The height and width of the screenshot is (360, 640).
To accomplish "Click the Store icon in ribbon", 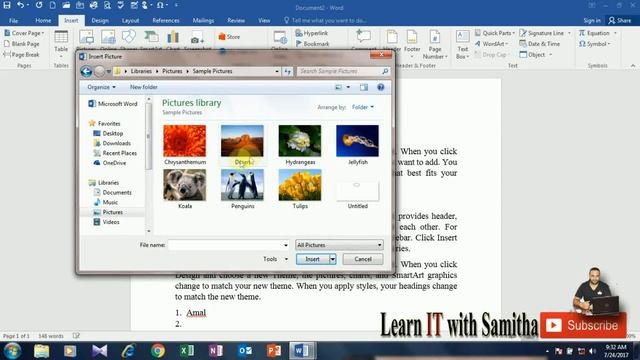I will (222, 37).
